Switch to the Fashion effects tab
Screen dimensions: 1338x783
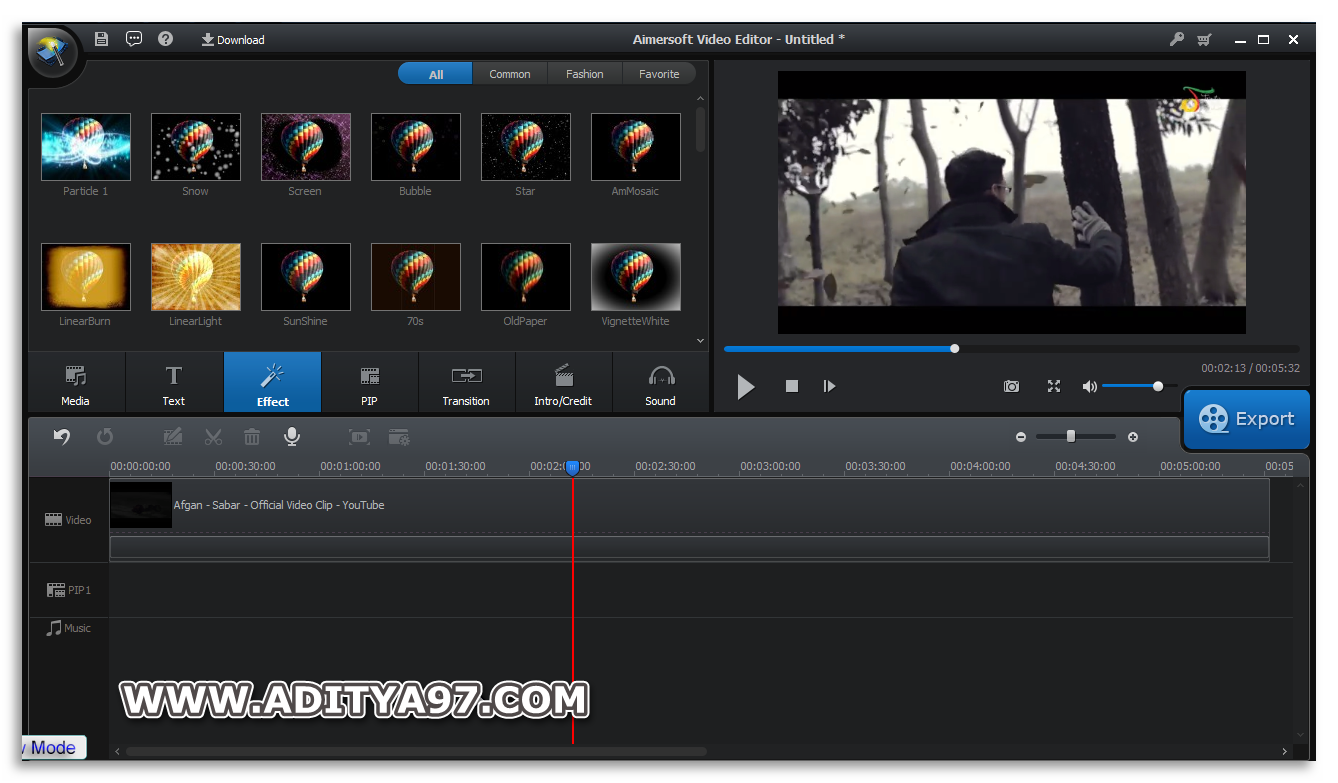pyautogui.click(x=585, y=74)
